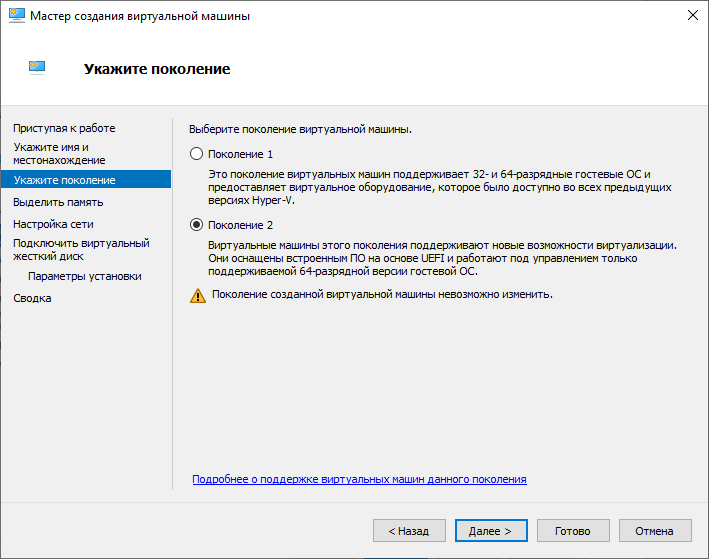
Task: Click the wizard icon in the title bar
Action: pyautogui.click(x=16, y=17)
